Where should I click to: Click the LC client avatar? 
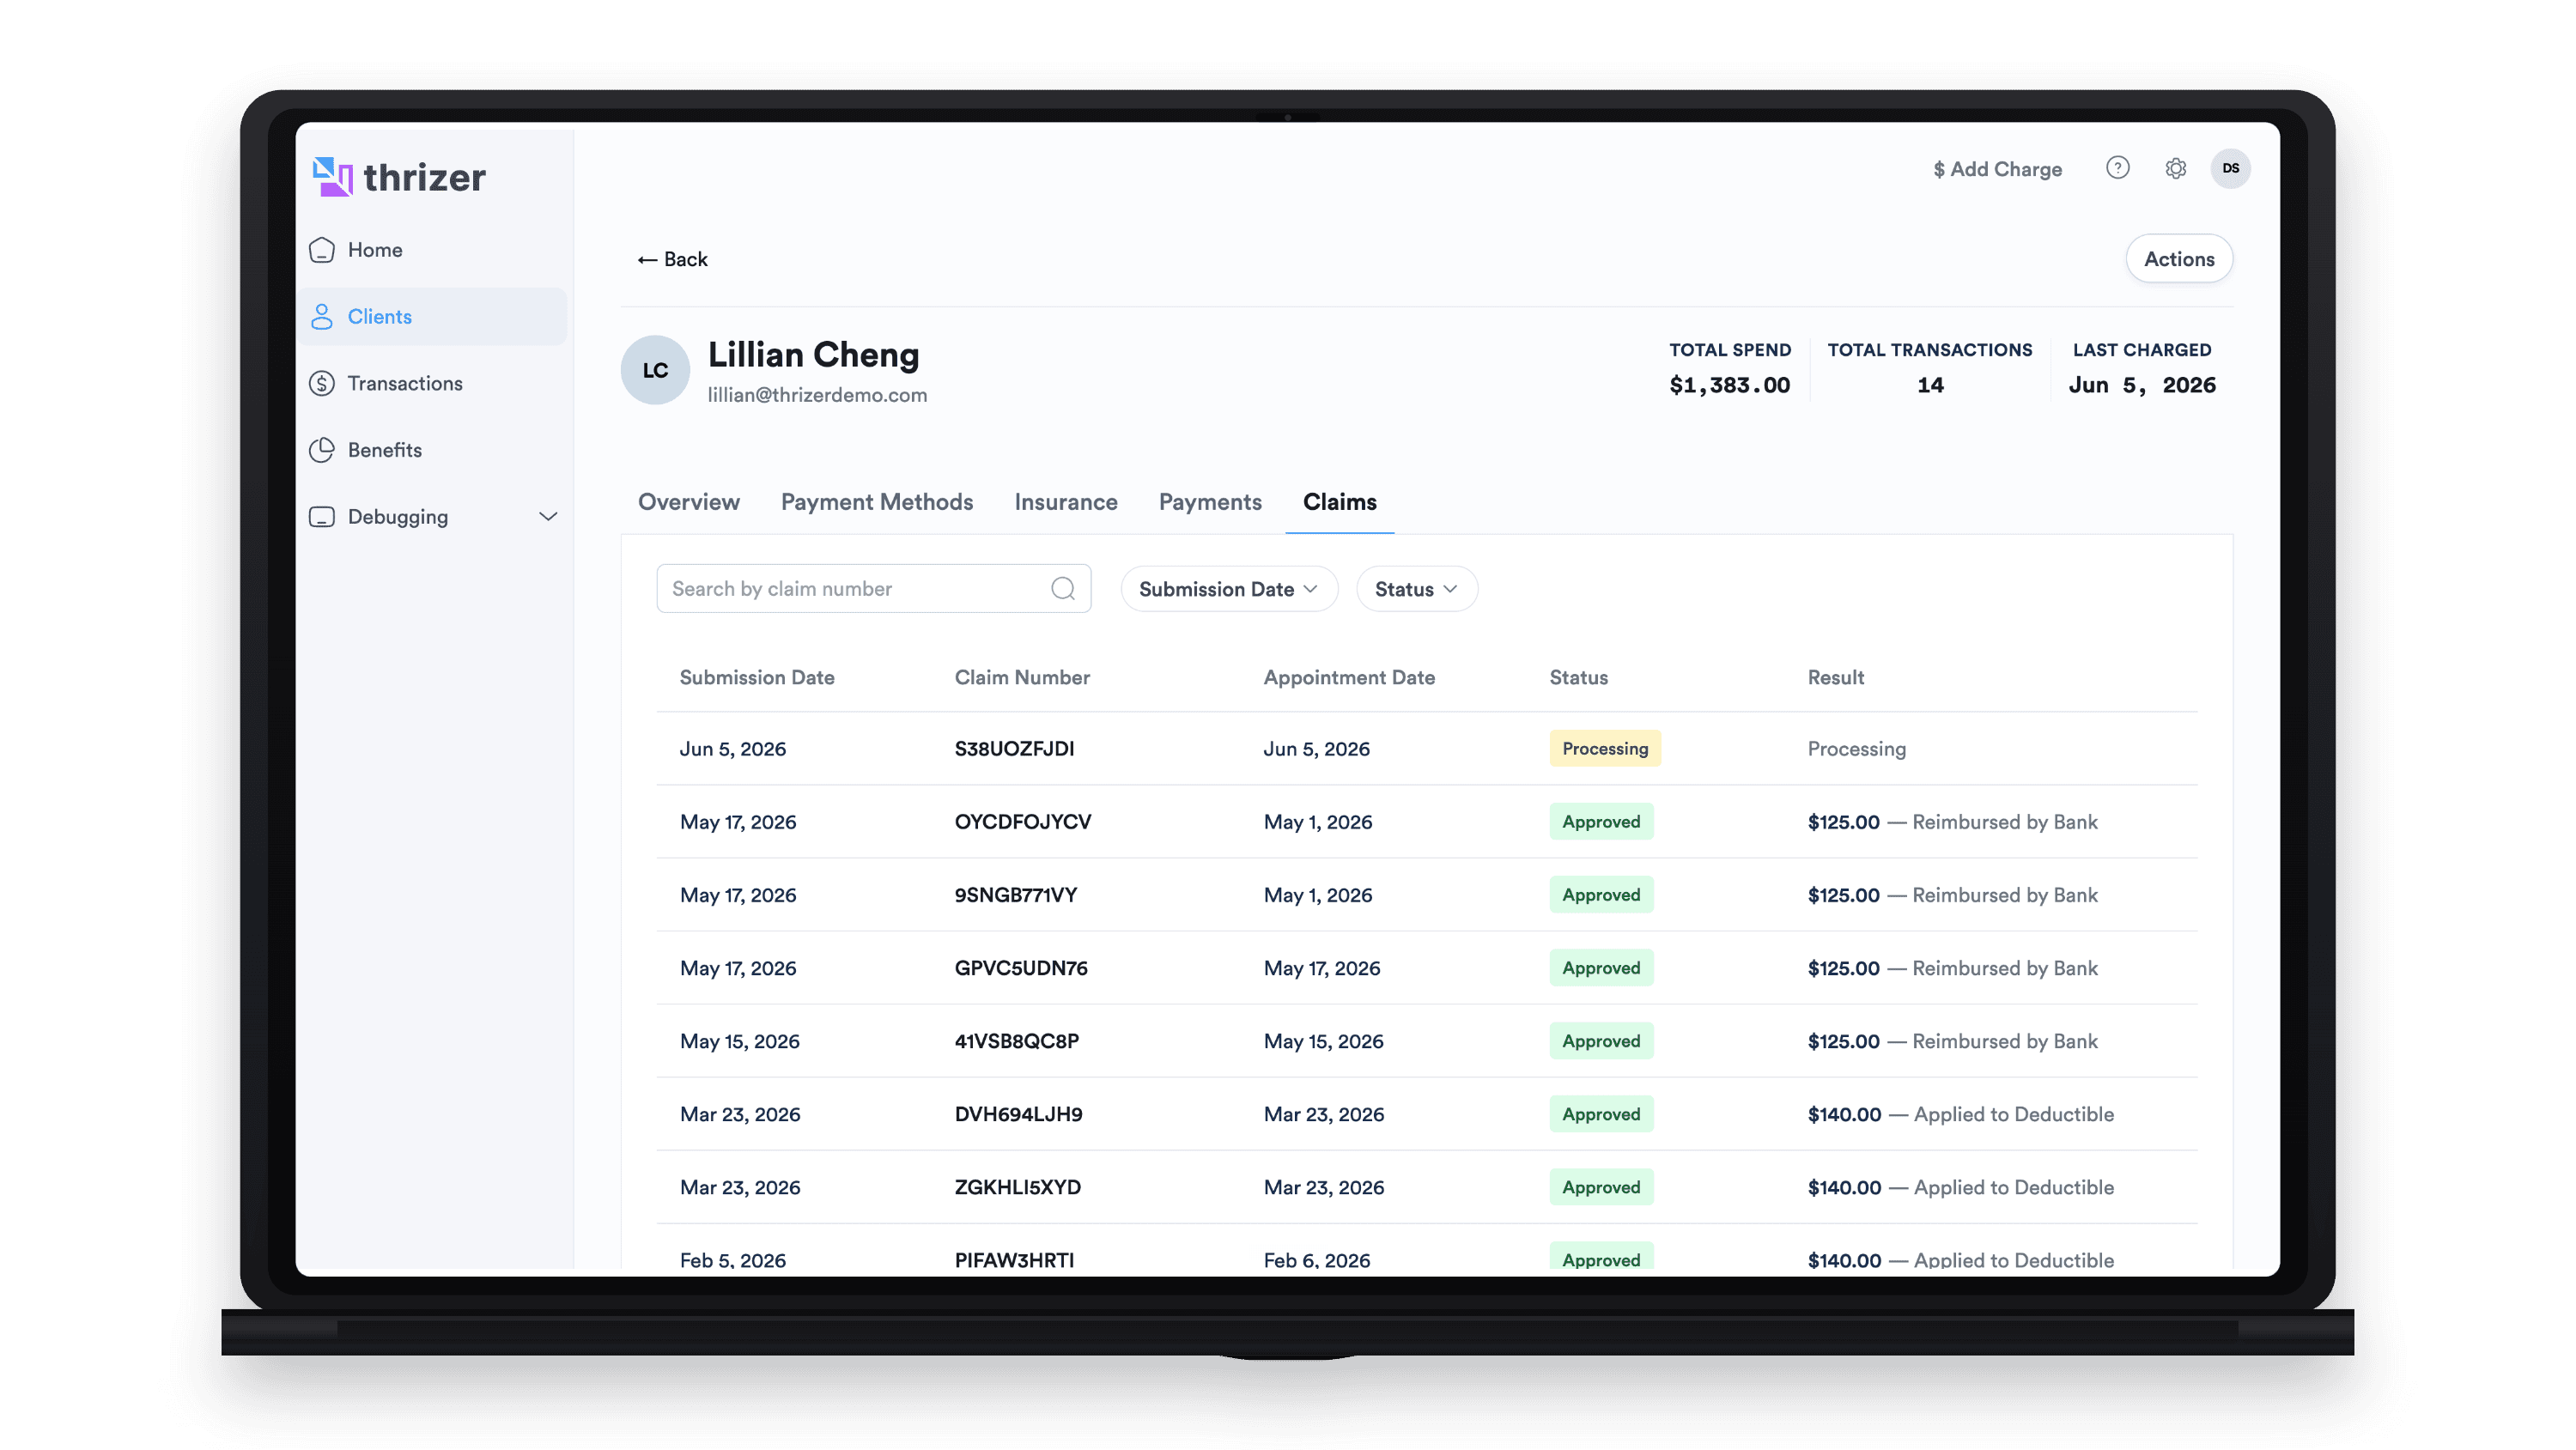(x=655, y=370)
